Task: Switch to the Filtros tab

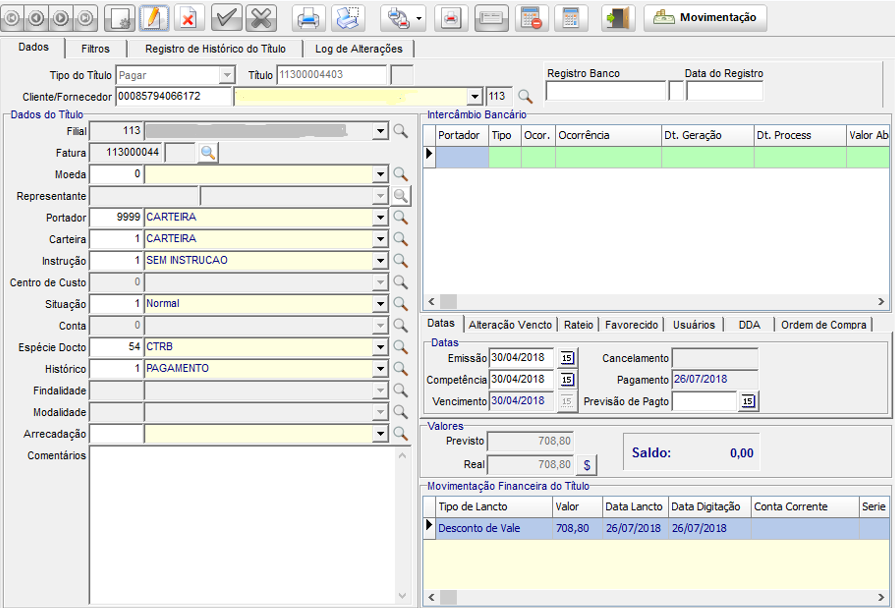Action: click(95, 48)
